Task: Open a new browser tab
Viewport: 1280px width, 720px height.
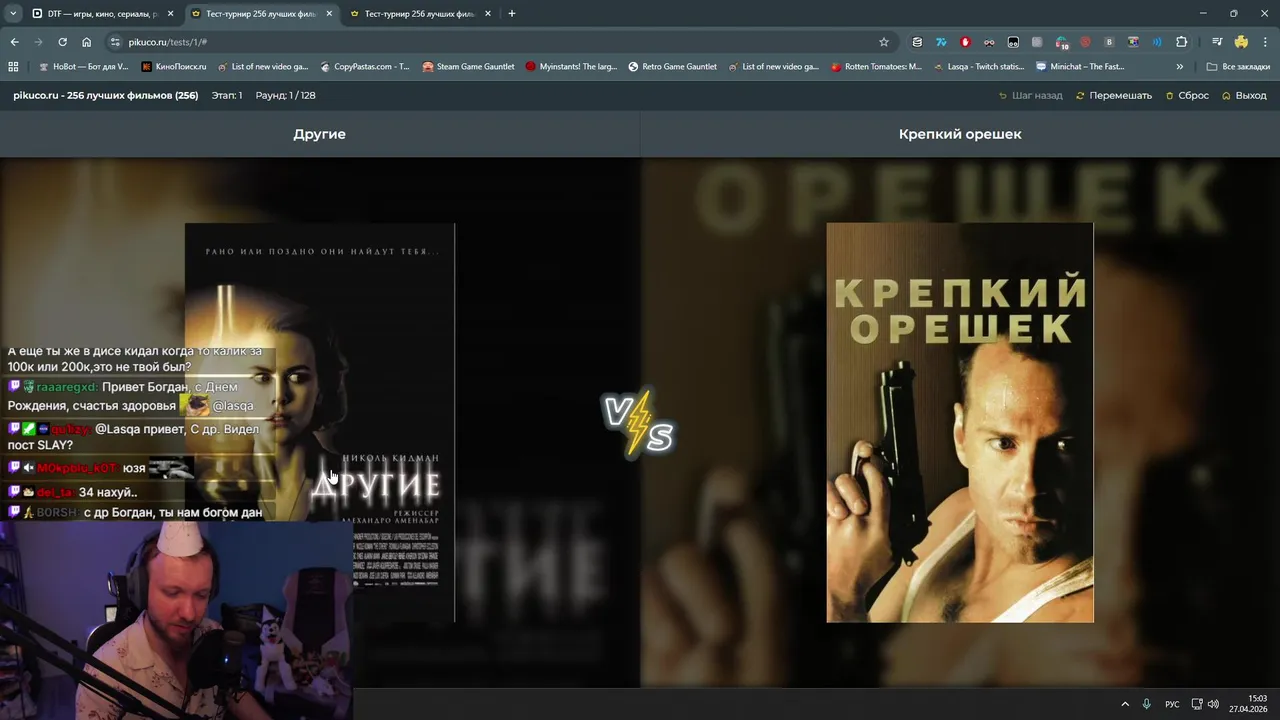Action: coord(512,14)
